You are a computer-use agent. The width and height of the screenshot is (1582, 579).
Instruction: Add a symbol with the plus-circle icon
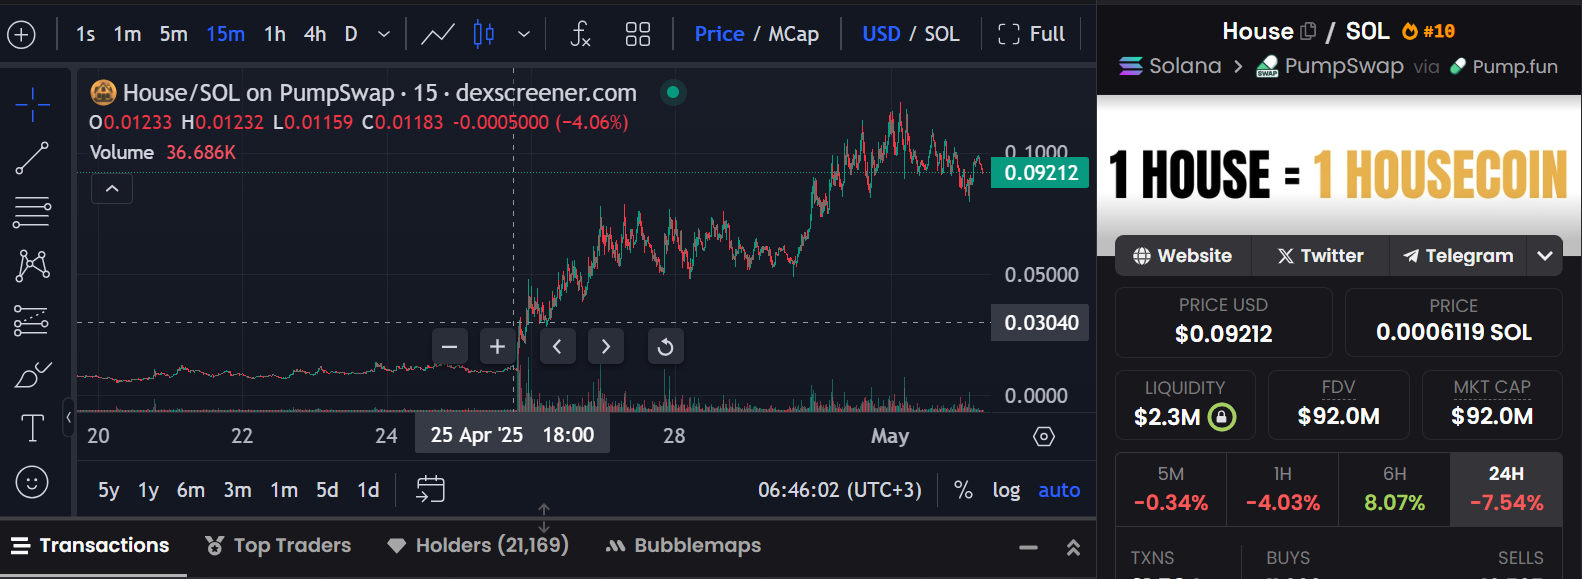(21, 34)
